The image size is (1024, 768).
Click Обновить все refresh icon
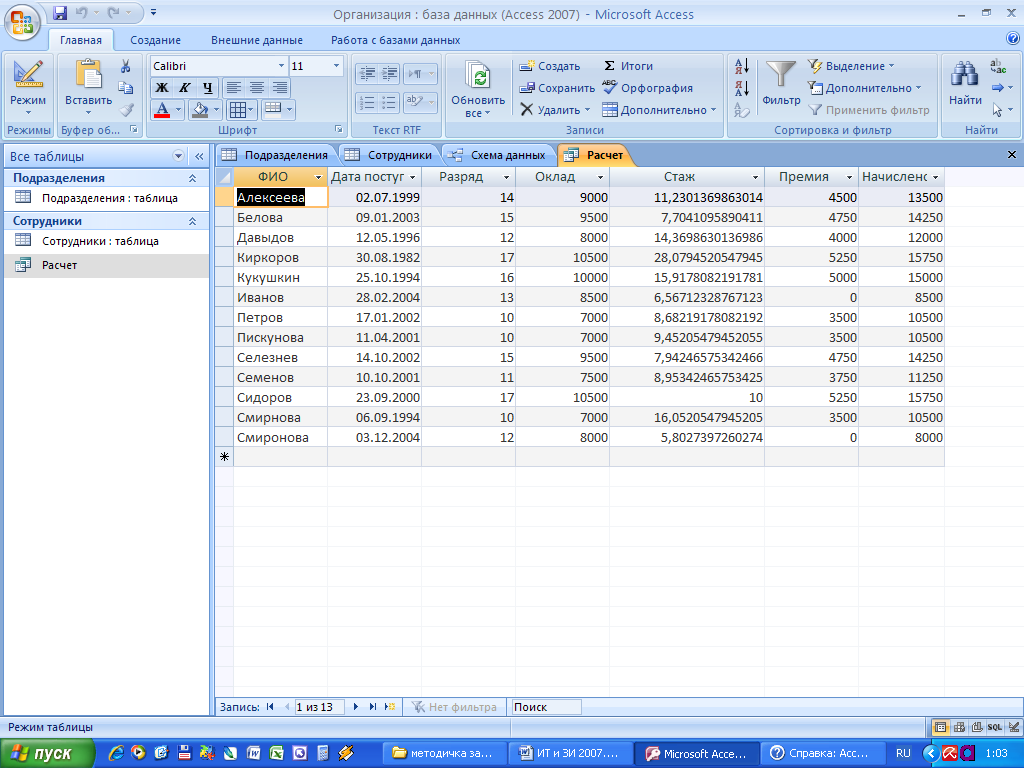pyautogui.click(x=478, y=88)
